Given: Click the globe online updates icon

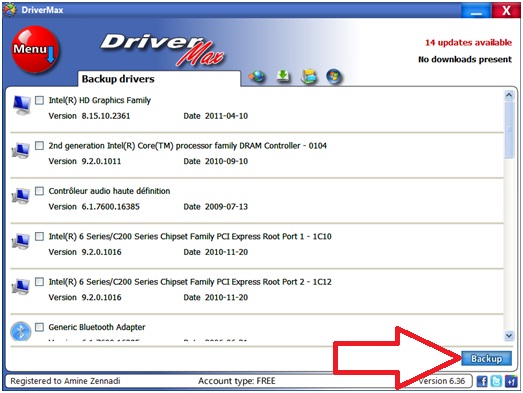Looking at the screenshot, I should 257,76.
